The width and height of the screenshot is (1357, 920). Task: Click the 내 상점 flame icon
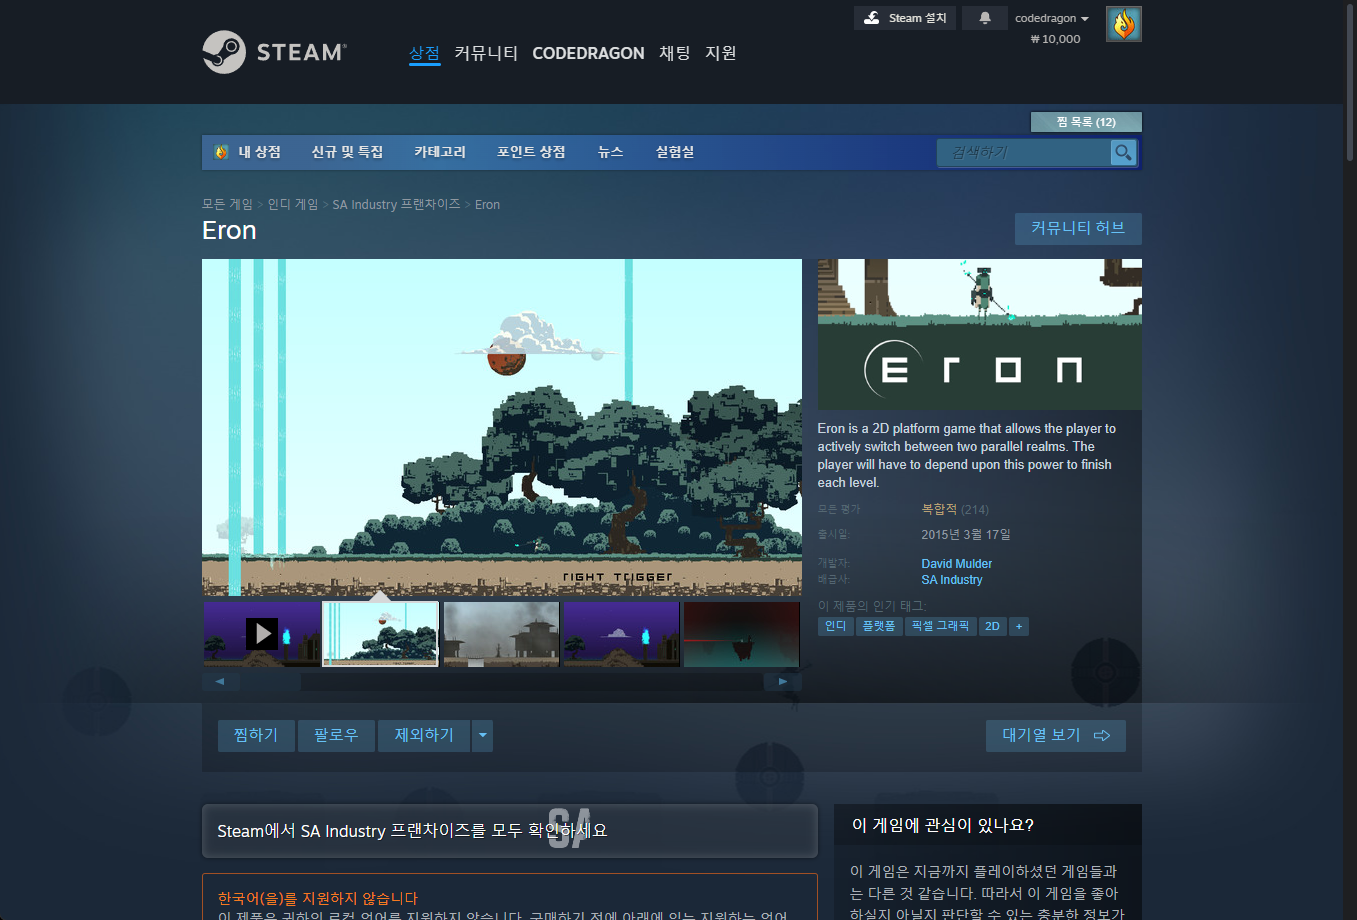[x=221, y=152]
